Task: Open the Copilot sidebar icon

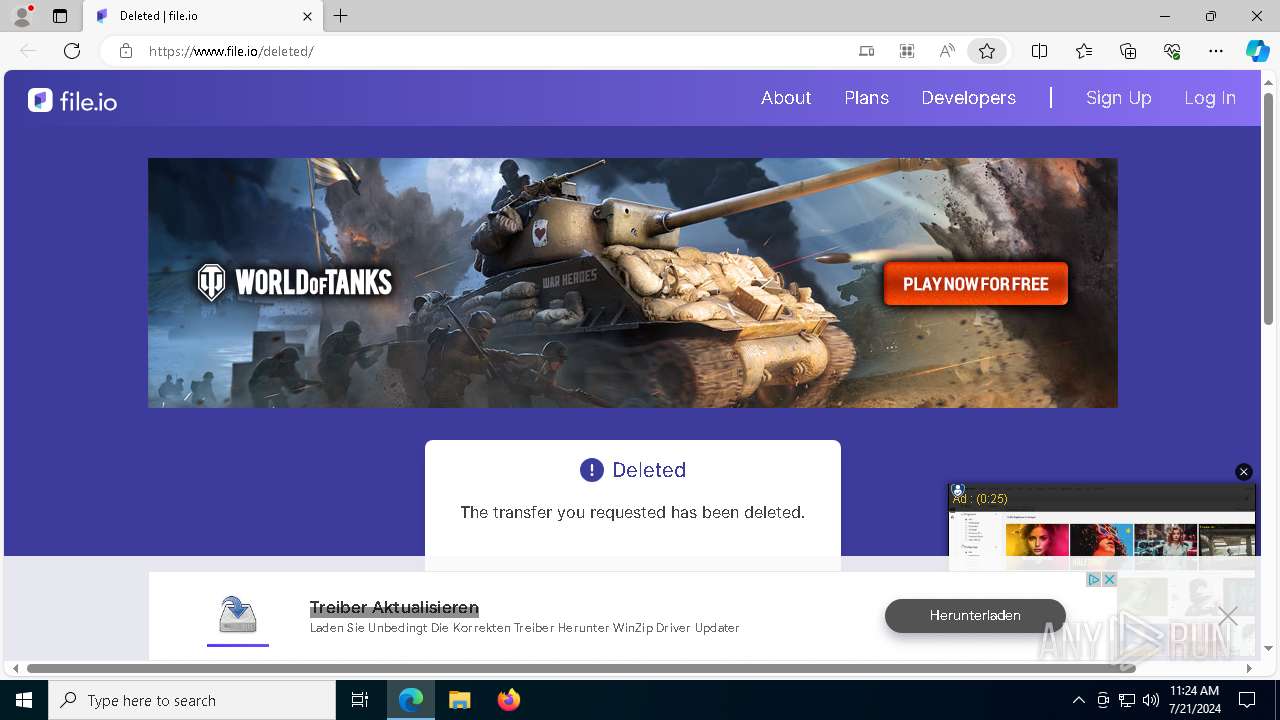Action: click(1258, 51)
